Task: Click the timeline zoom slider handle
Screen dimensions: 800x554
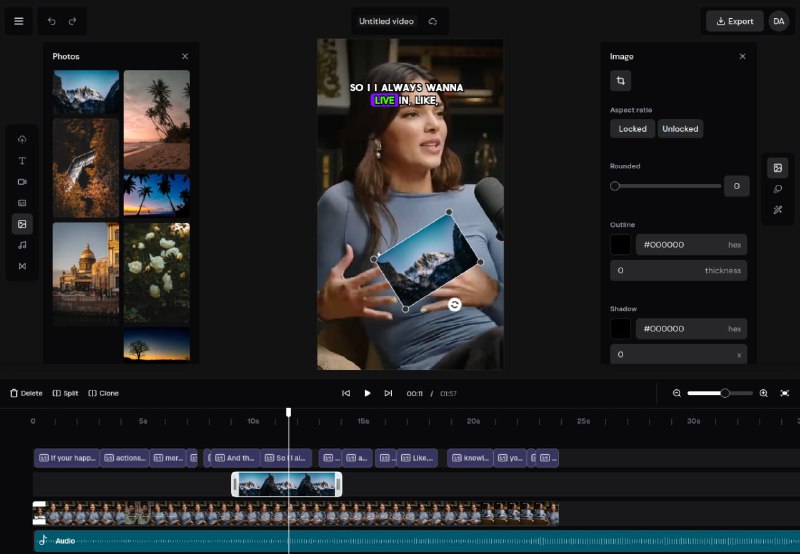Action: point(724,393)
